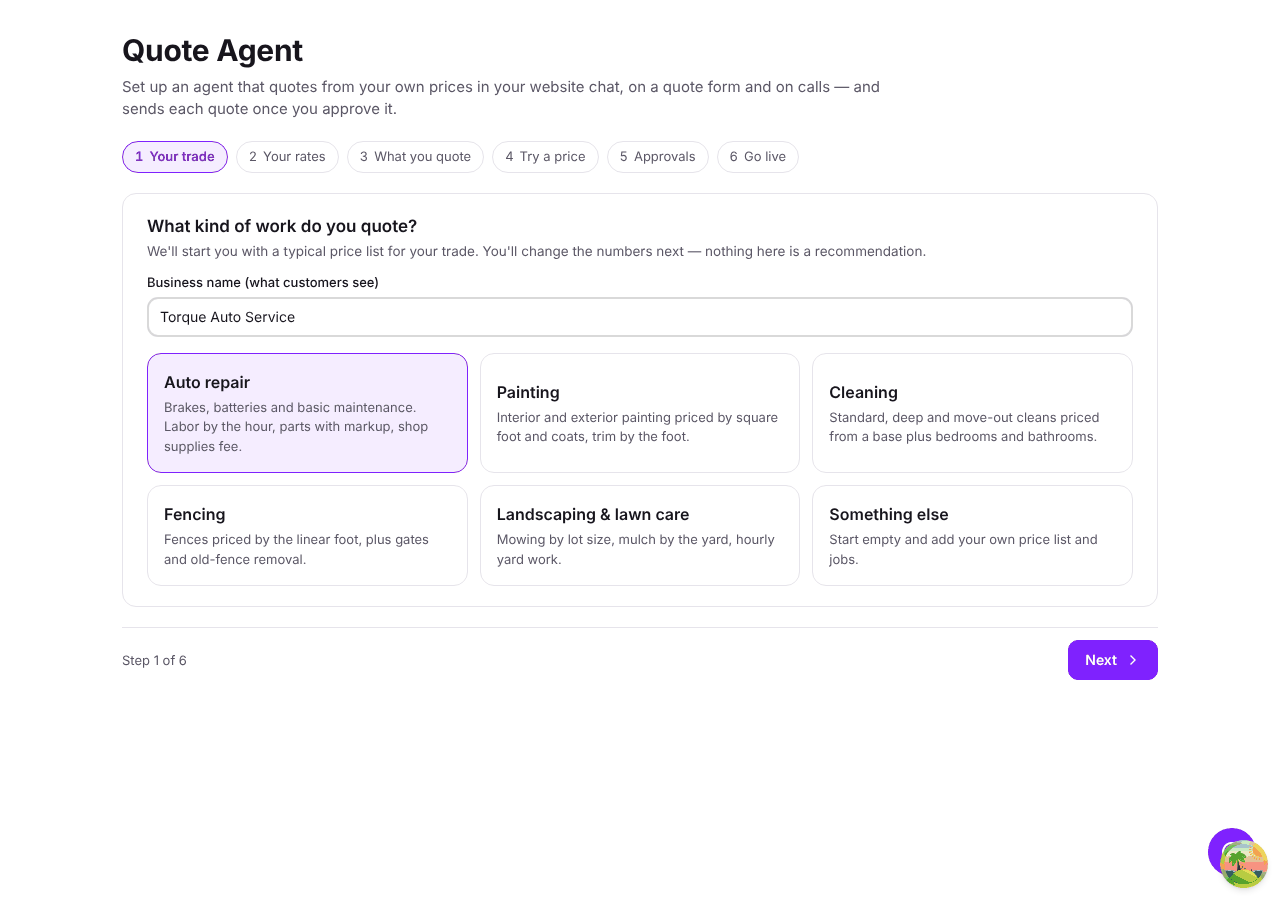The image size is (1280, 900).
Task: Select the Painting trade card
Action: (x=640, y=413)
